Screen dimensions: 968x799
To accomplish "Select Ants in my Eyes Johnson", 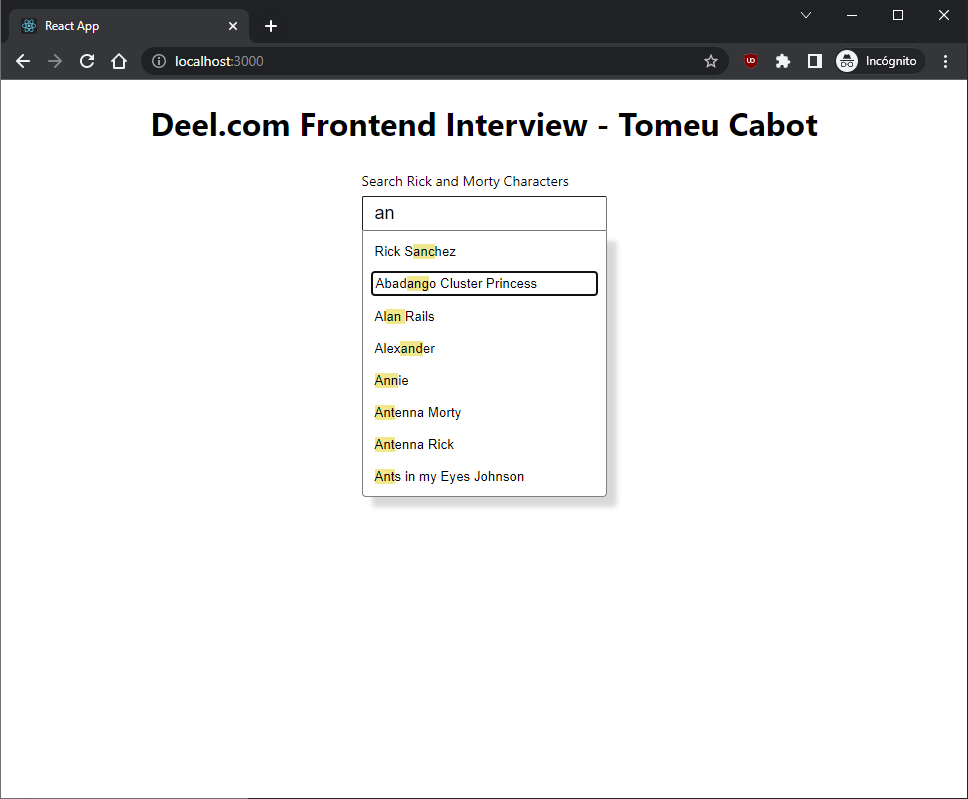I will 484,477.
